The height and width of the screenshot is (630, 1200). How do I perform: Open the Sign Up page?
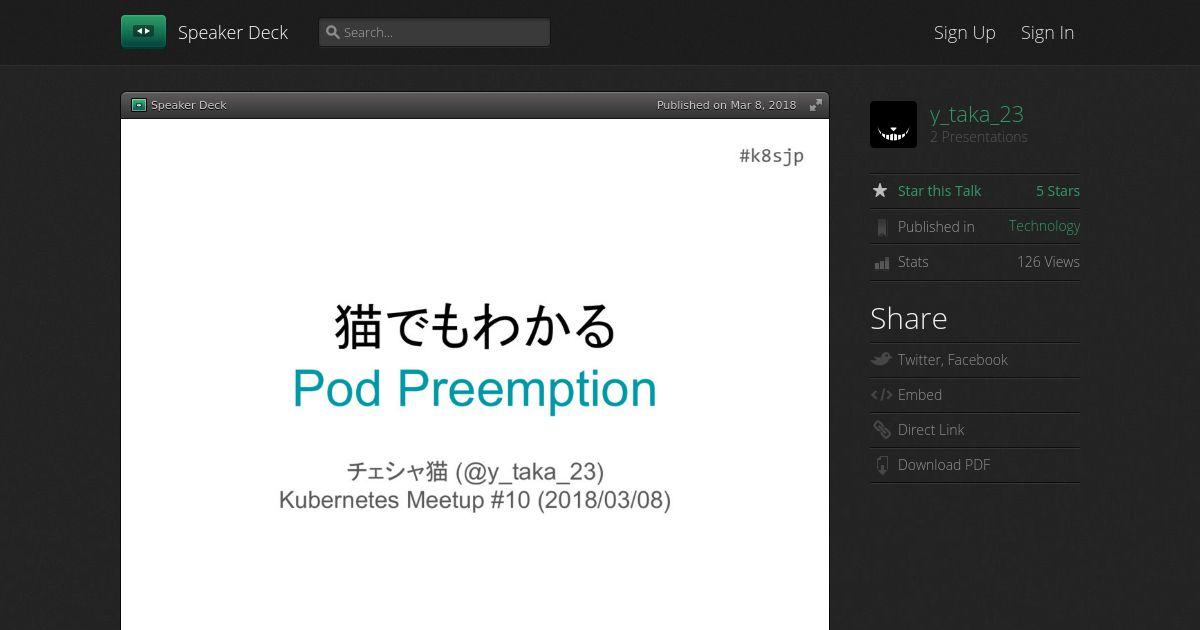964,32
